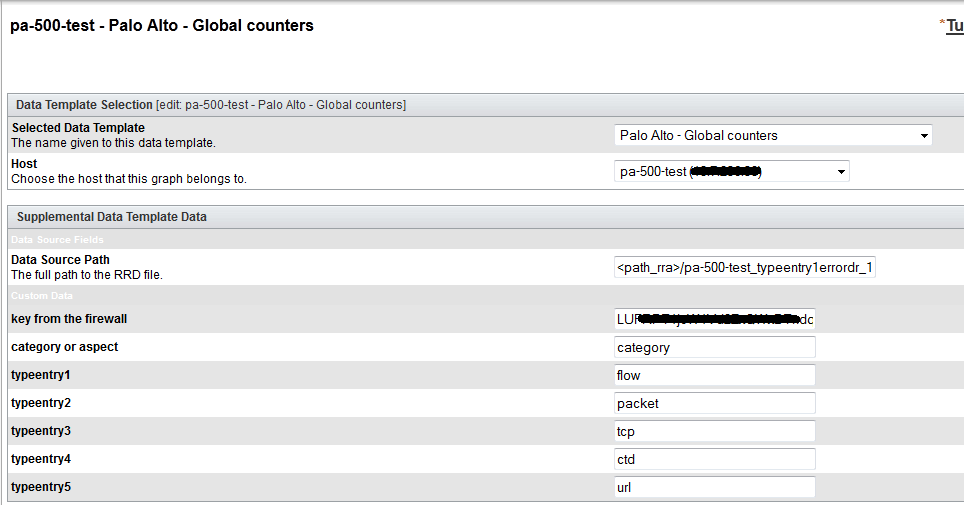The width and height of the screenshot is (964, 505).
Task: Focus typeentry4 field containing ctd
Action: pos(714,459)
